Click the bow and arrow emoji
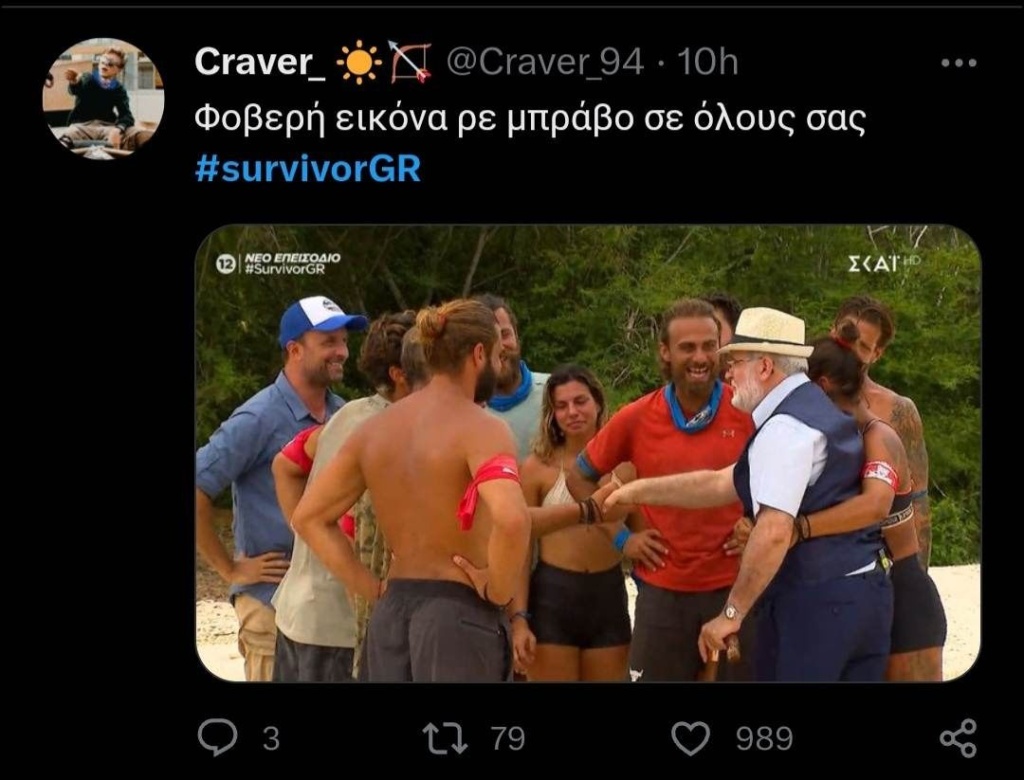The height and width of the screenshot is (780, 1024). [411, 62]
